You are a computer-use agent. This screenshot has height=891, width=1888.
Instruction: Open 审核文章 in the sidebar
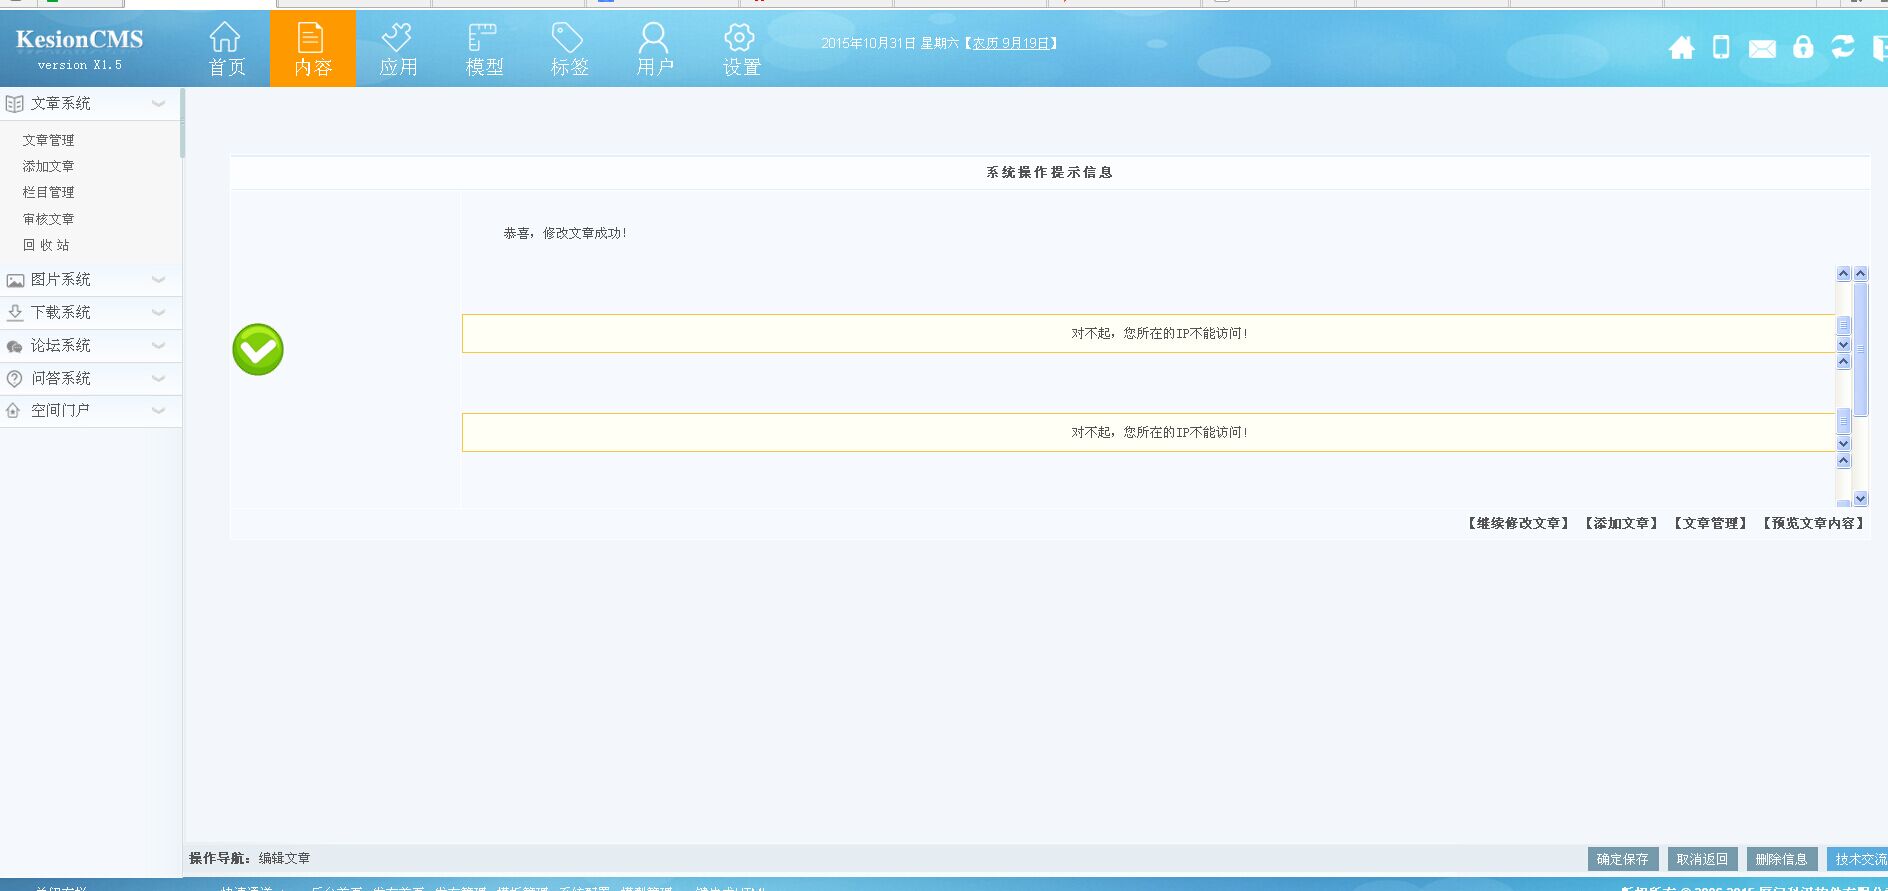[x=48, y=219]
